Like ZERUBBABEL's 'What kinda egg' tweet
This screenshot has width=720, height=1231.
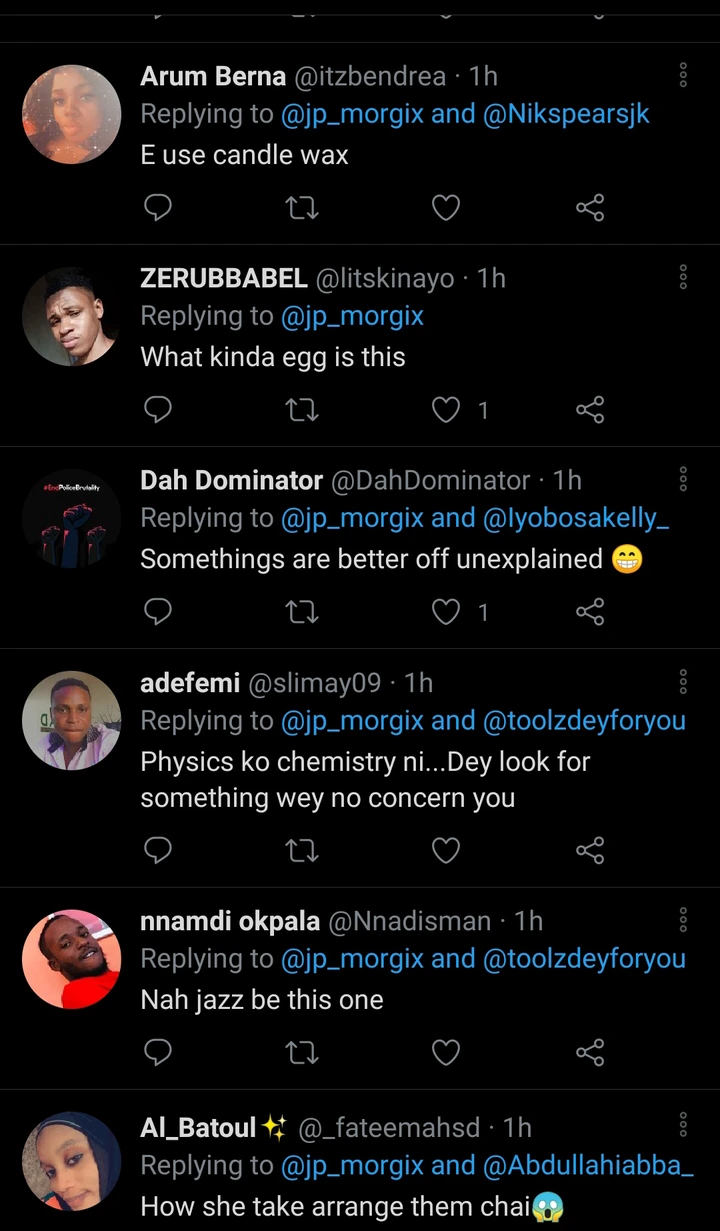[x=445, y=409]
